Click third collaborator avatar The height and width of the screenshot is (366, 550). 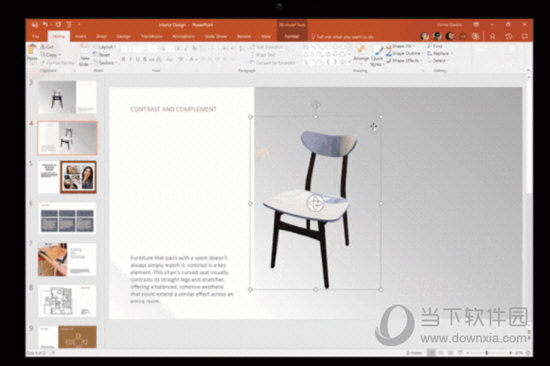(450, 36)
